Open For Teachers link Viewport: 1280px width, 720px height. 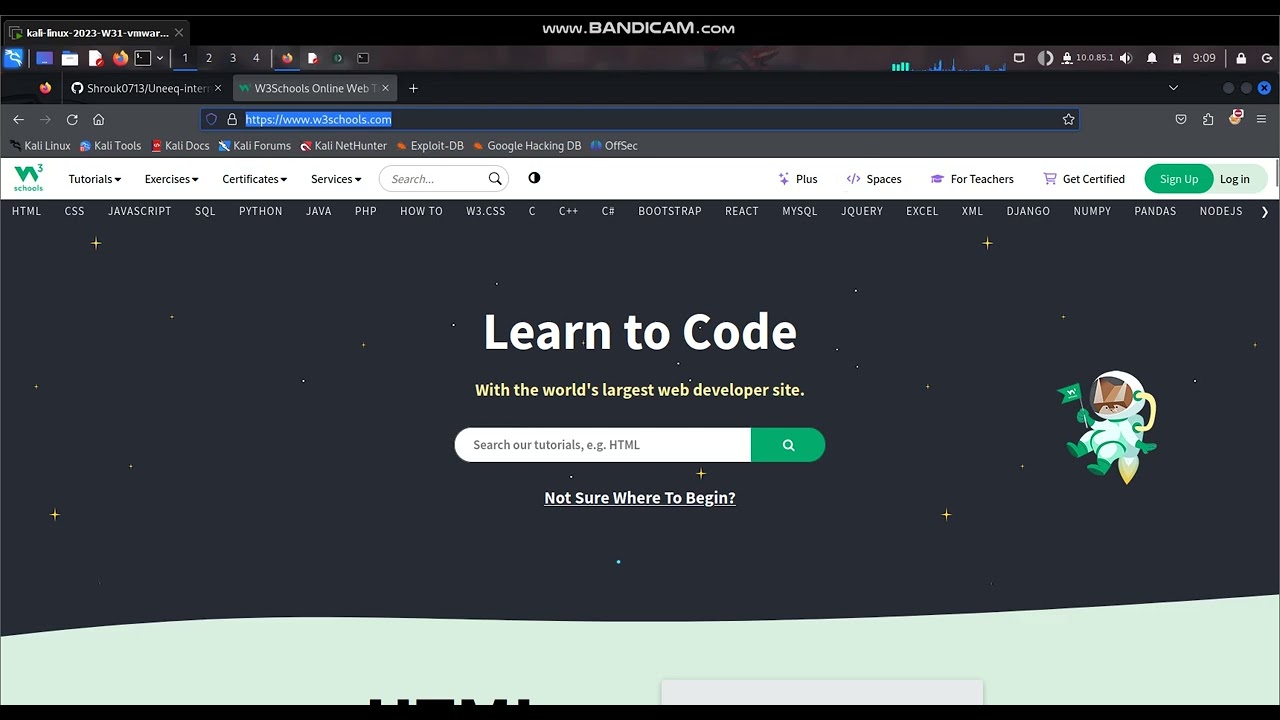[x=972, y=179]
